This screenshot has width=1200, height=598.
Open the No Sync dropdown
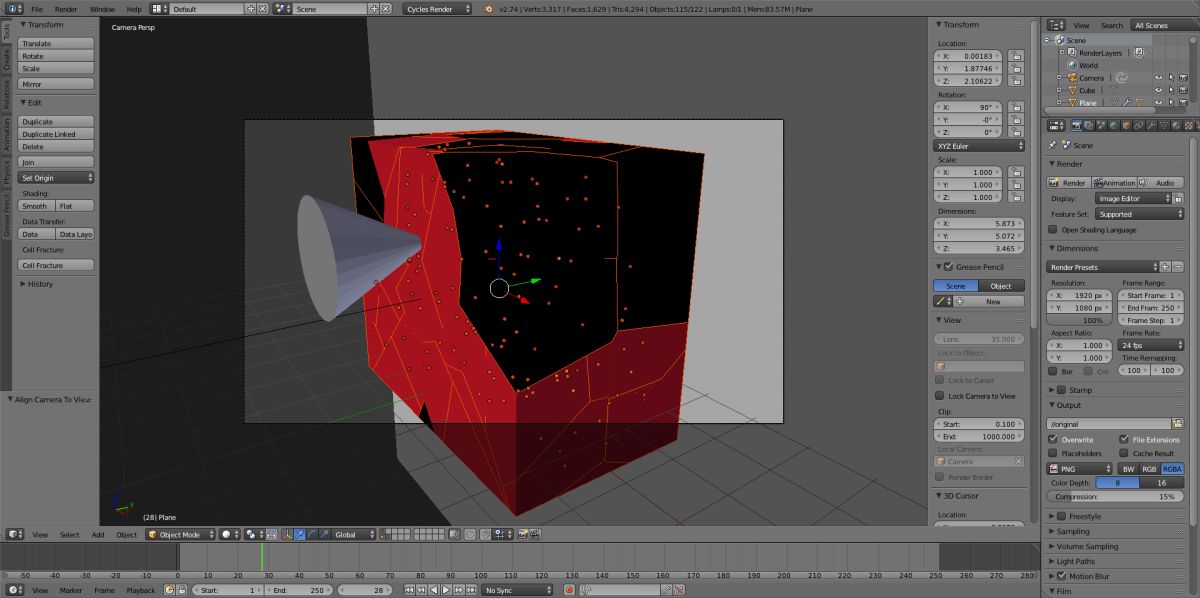(517, 590)
